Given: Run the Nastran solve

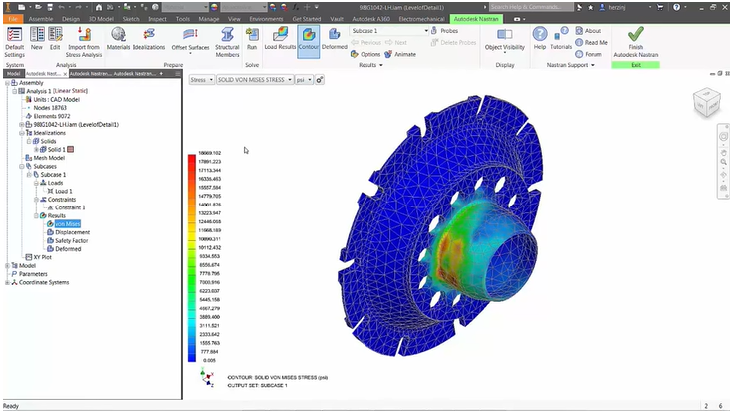Looking at the screenshot, I should [x=251, y=42].
